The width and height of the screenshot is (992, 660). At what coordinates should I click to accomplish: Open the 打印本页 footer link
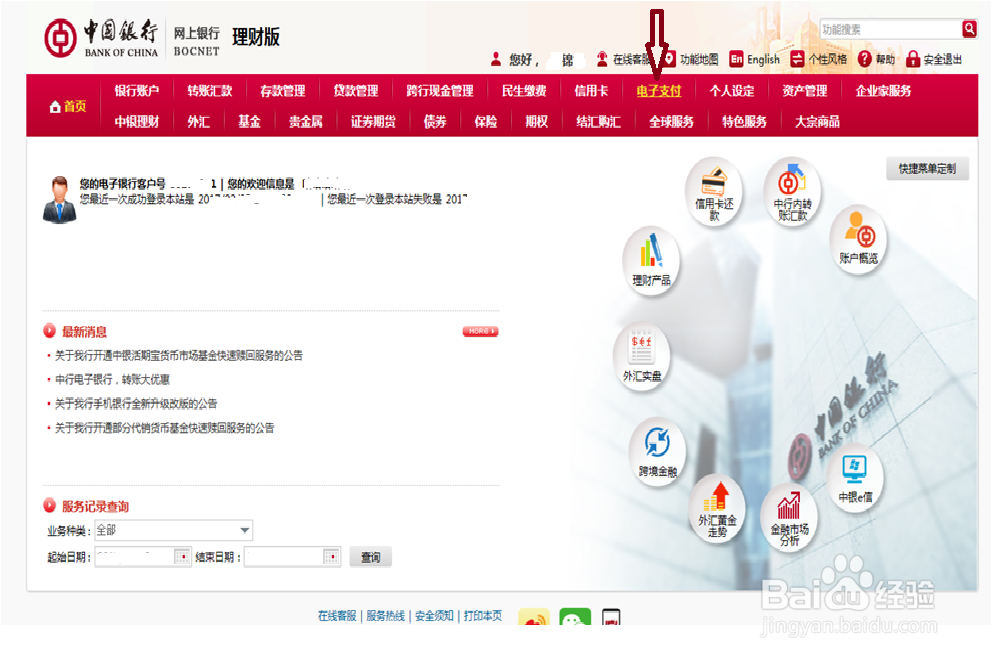pyautogui.click(x=483, y=616)
